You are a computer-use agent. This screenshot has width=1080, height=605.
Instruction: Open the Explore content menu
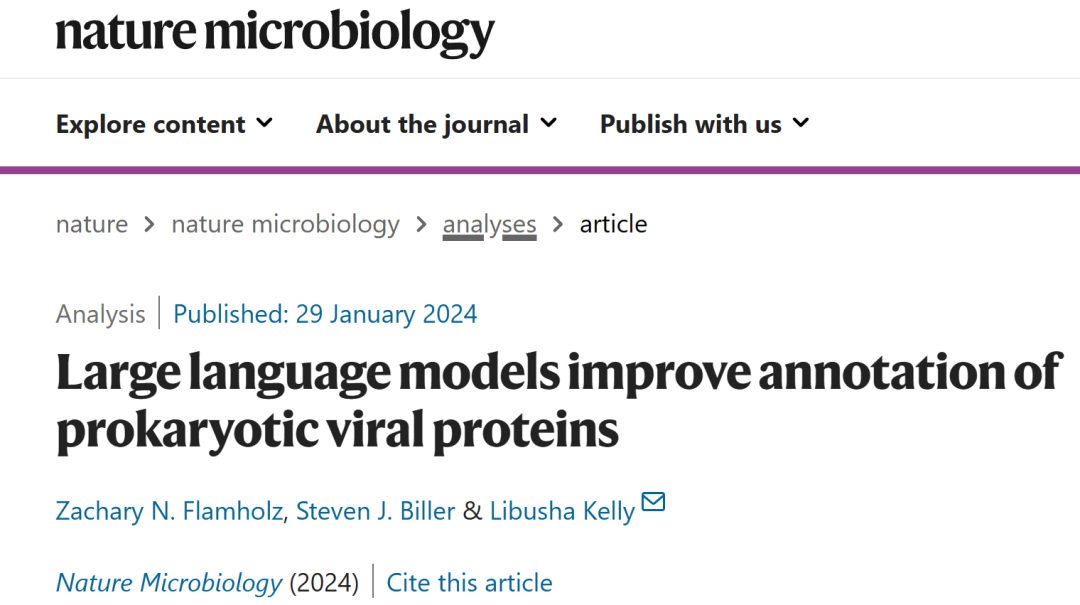click(150, 123)
